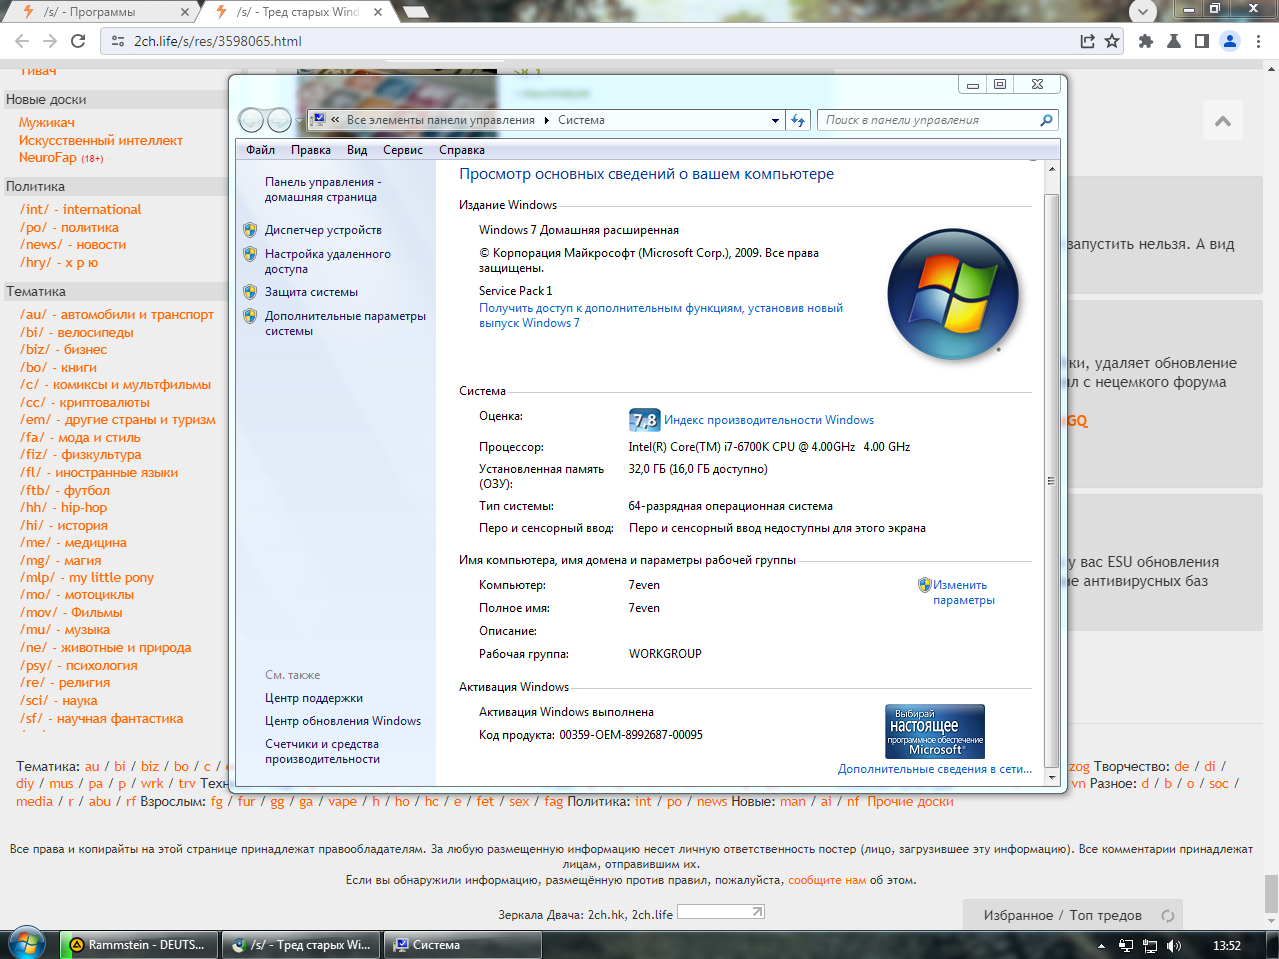Click the scroll-to-top arrow on page
1279x959 pixels.
coord(1223,121)
